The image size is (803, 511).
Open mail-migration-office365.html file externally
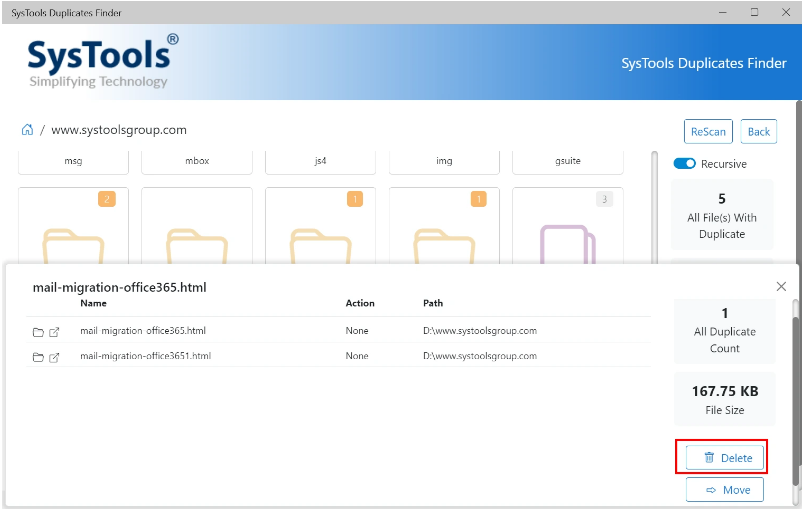[54, 332]
